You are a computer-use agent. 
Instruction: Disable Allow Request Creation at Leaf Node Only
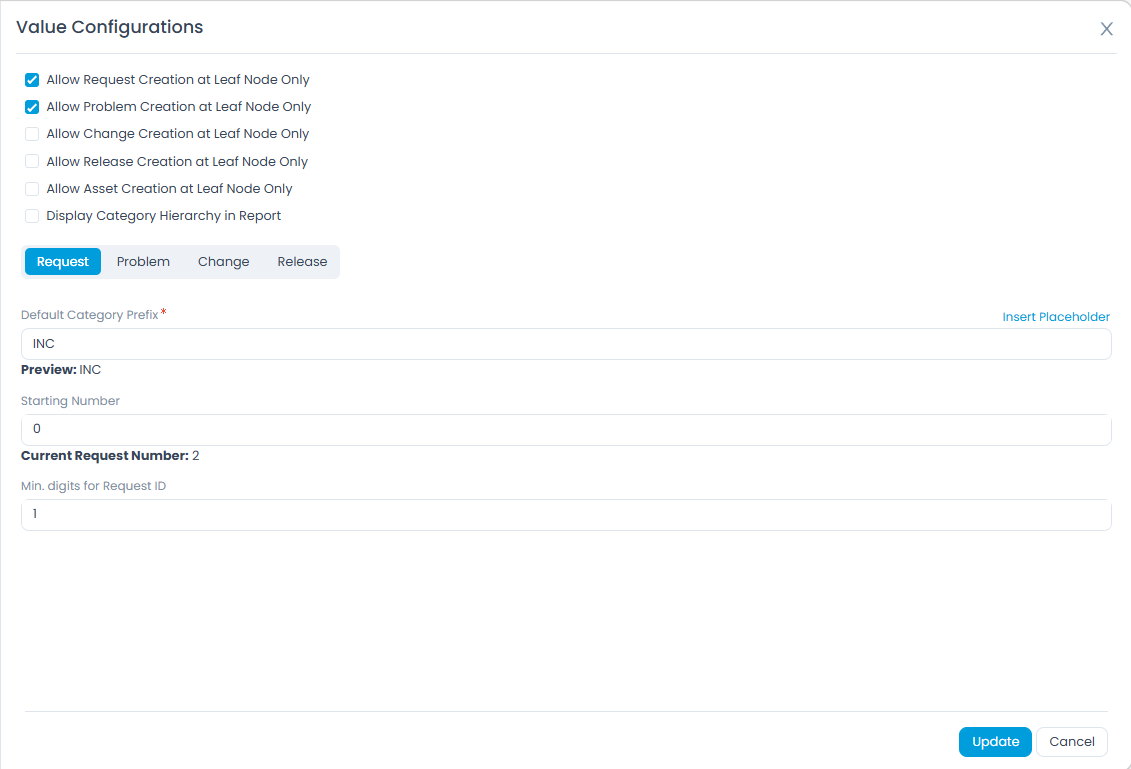coord(31,80)
